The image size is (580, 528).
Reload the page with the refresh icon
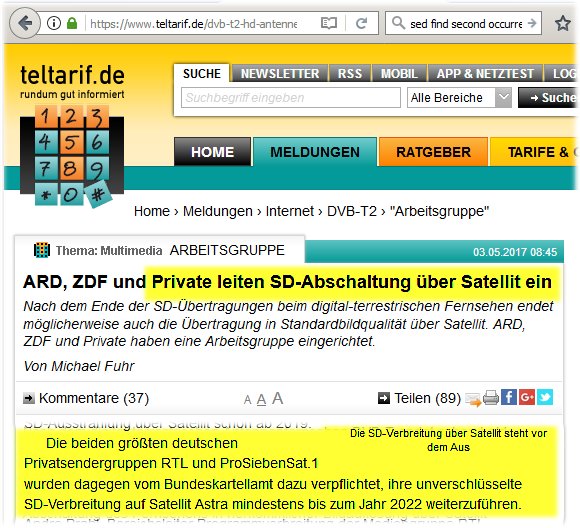click(361, 24)
